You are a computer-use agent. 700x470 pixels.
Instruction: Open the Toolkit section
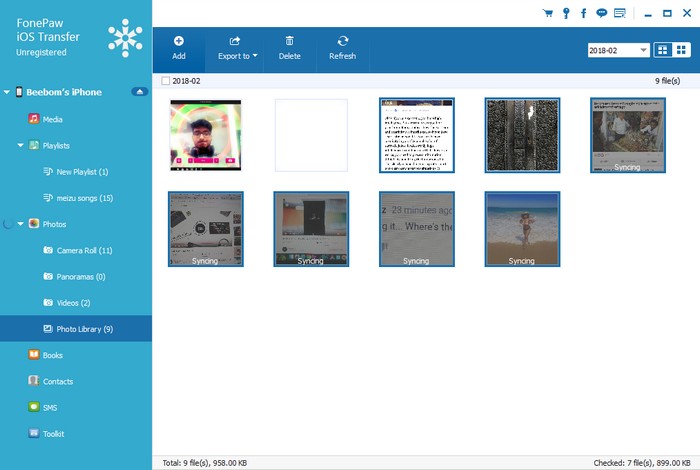pyautogui.click(x=54, y=433)
